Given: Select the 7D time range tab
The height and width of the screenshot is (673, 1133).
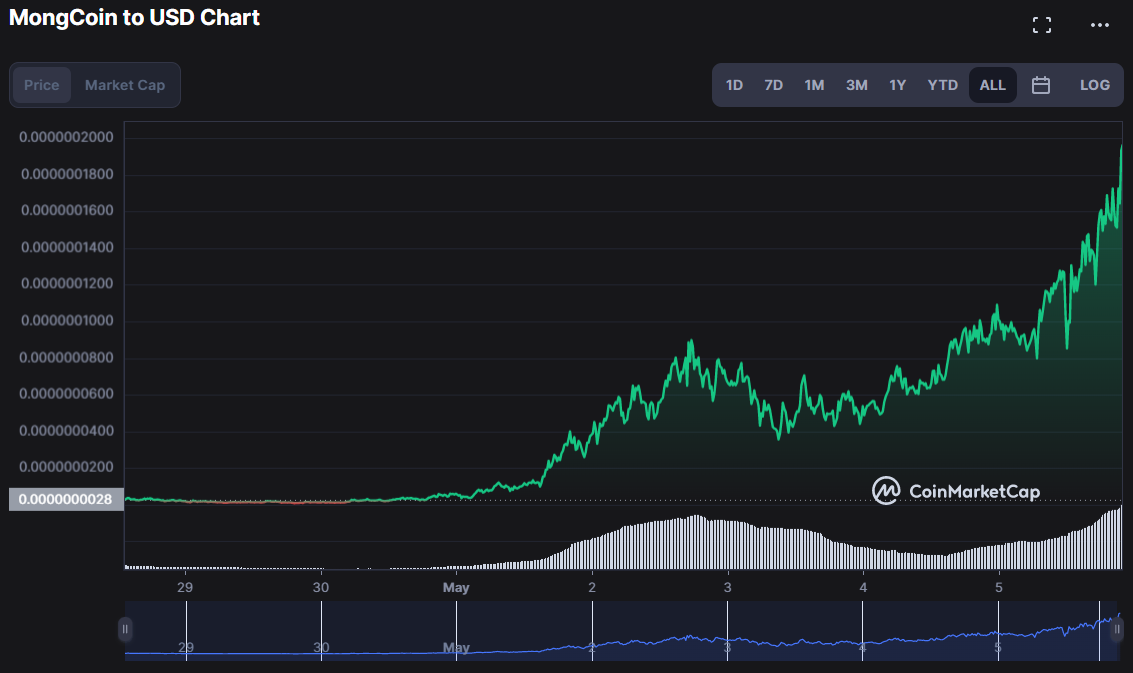Looking at the screenshot, I should point(773,85).
